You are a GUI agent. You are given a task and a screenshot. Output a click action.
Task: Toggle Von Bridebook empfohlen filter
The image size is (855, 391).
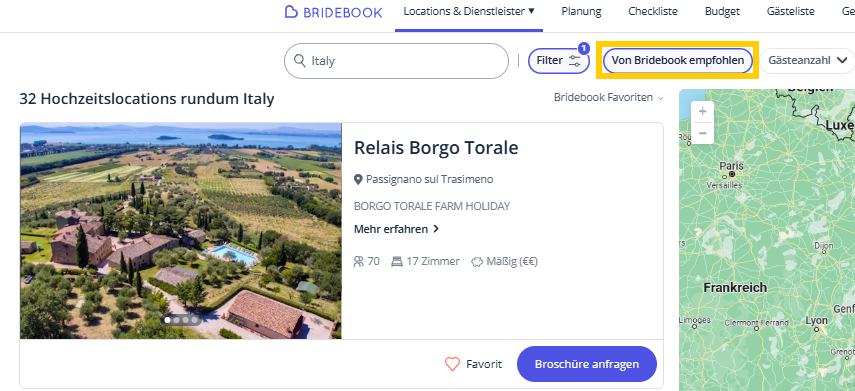[x=677, y=61]
